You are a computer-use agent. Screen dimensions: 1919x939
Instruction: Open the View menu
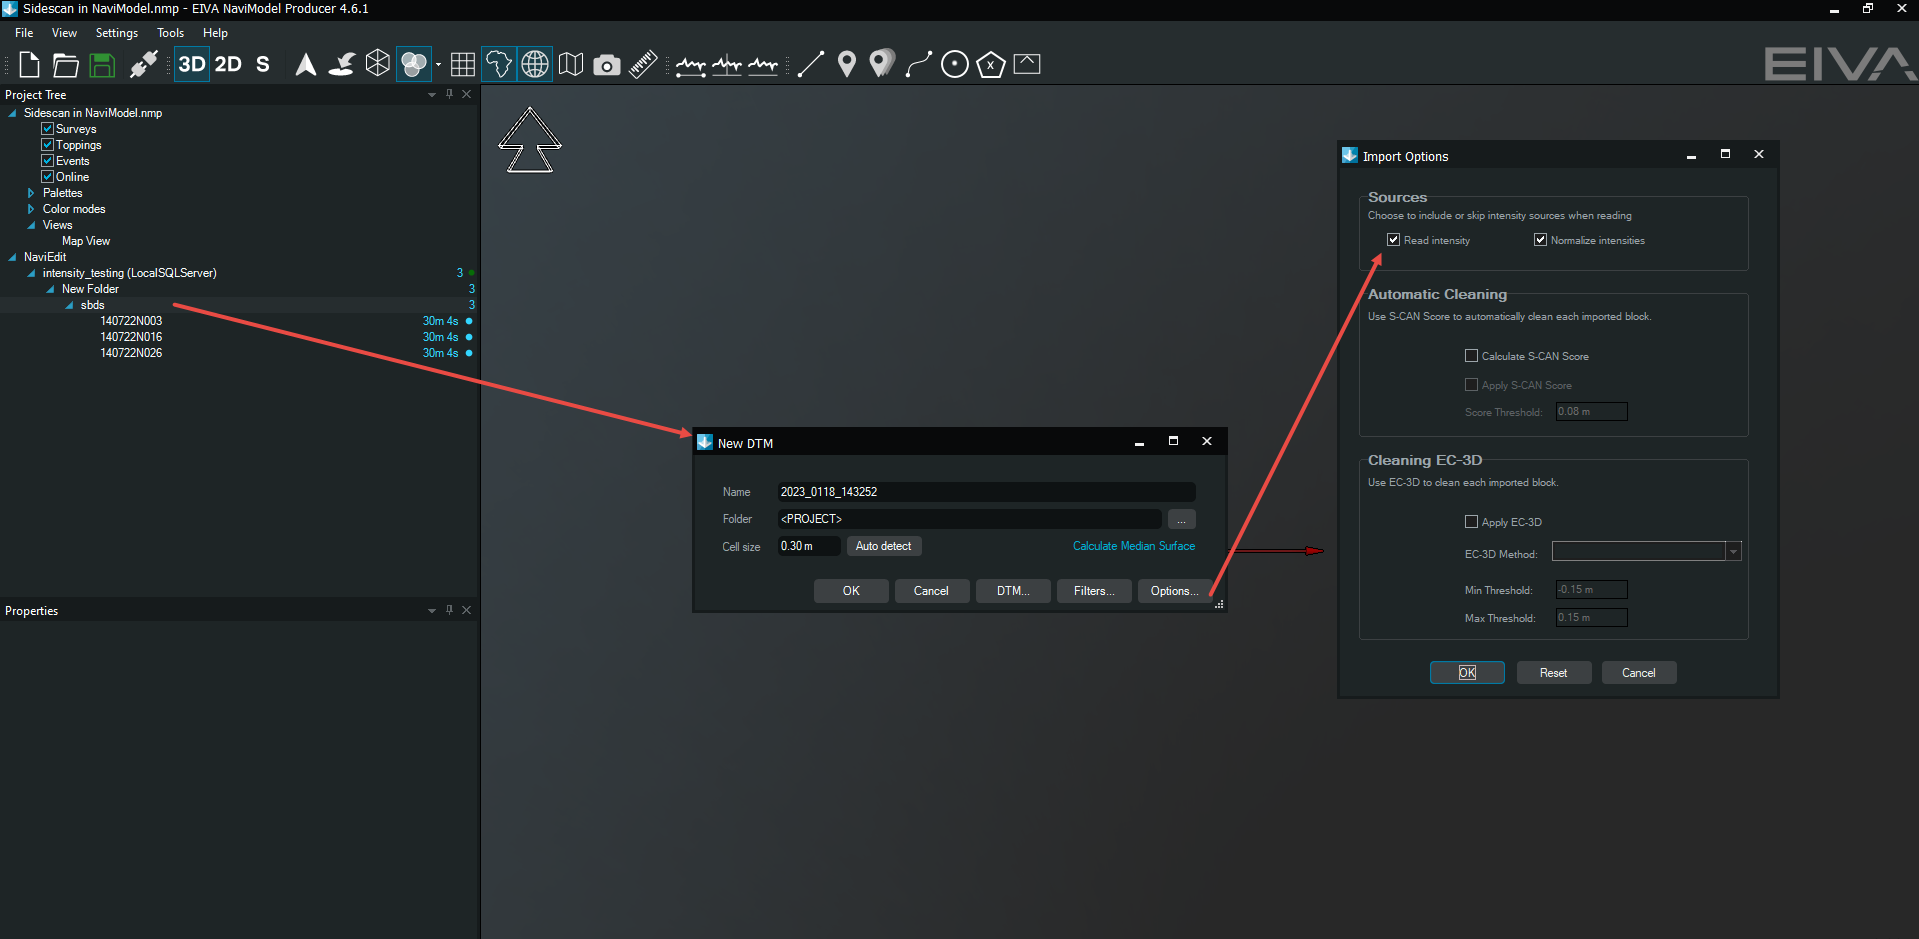[x=64, y=33]
